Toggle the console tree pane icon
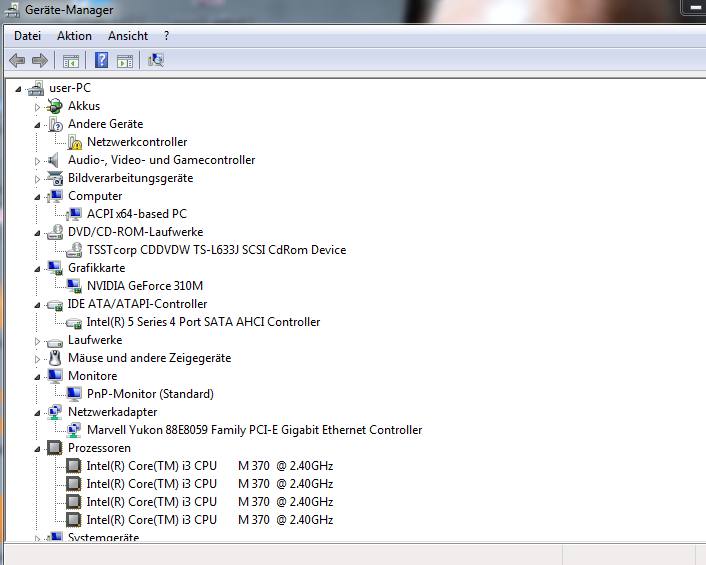Screen dimensions: 706x565 [71, 61]
